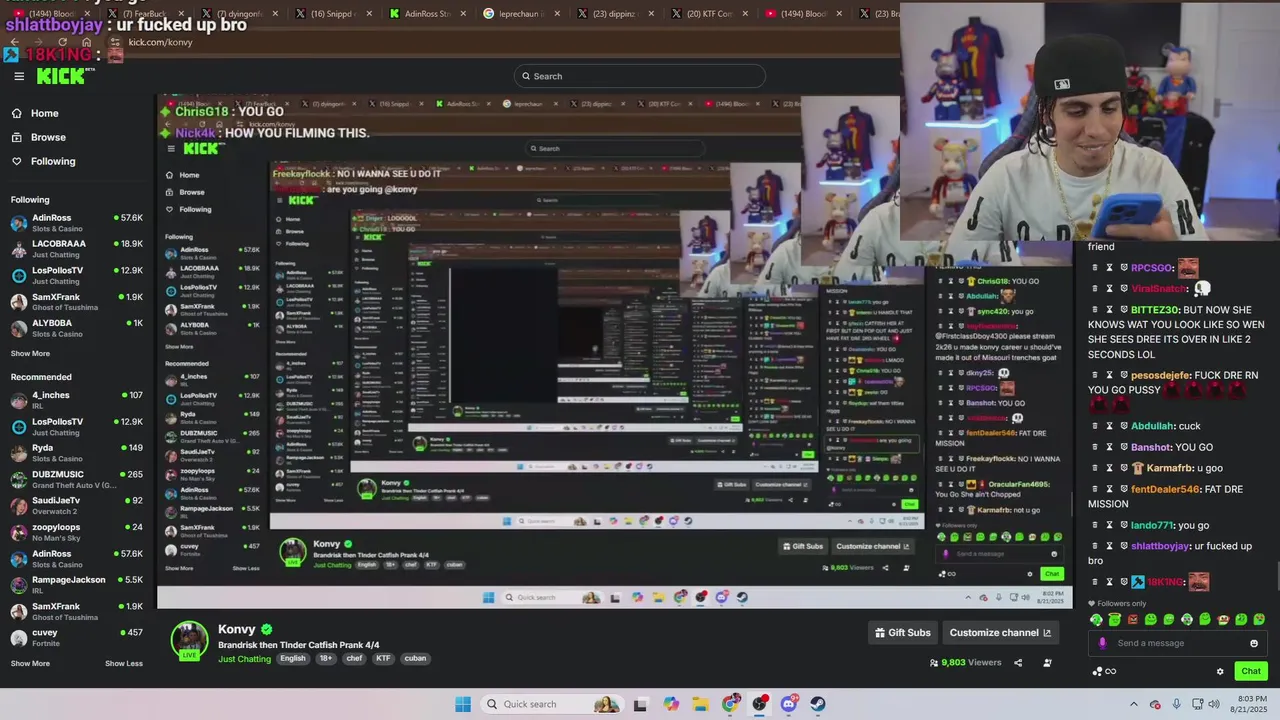The image size is (1280, 720).
Task: Open chat settings gear icon
Action: point(1220,671)
